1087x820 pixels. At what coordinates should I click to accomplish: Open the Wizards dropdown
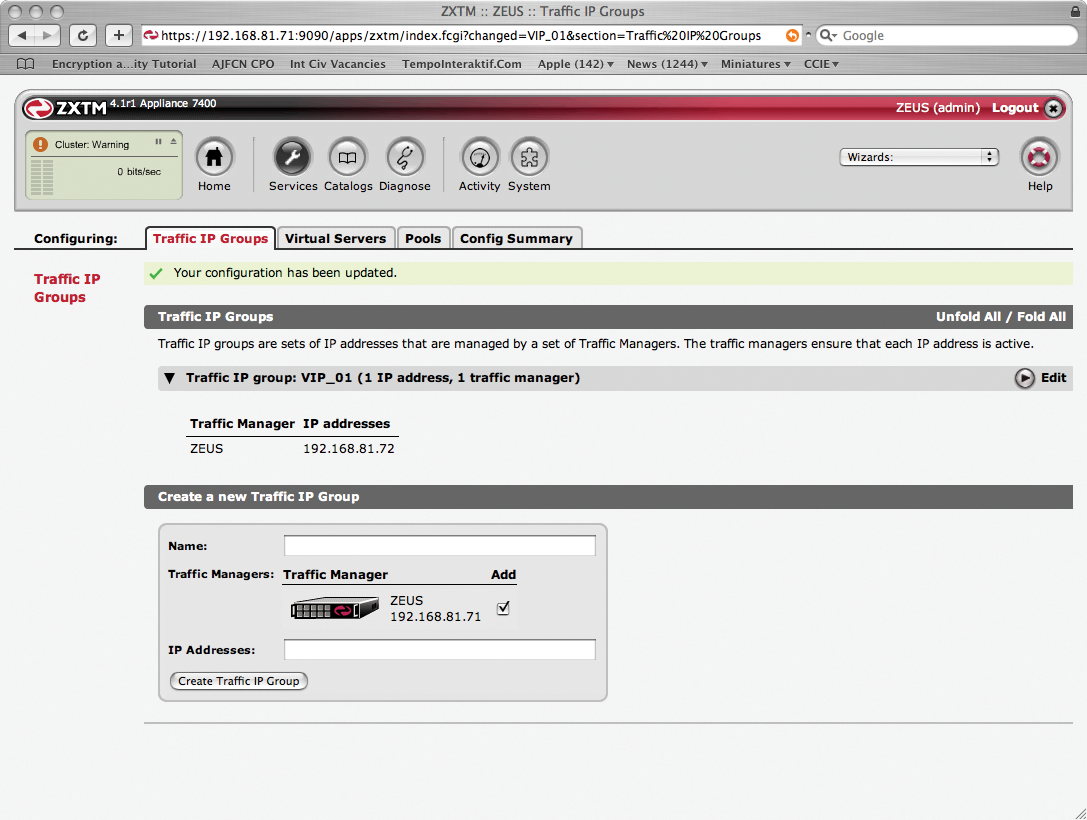(x=919, y=157)
